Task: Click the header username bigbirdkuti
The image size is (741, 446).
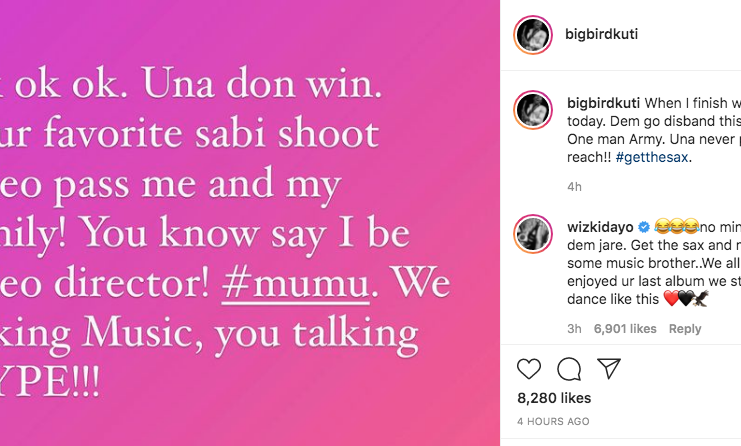Action: coord(602,34)
